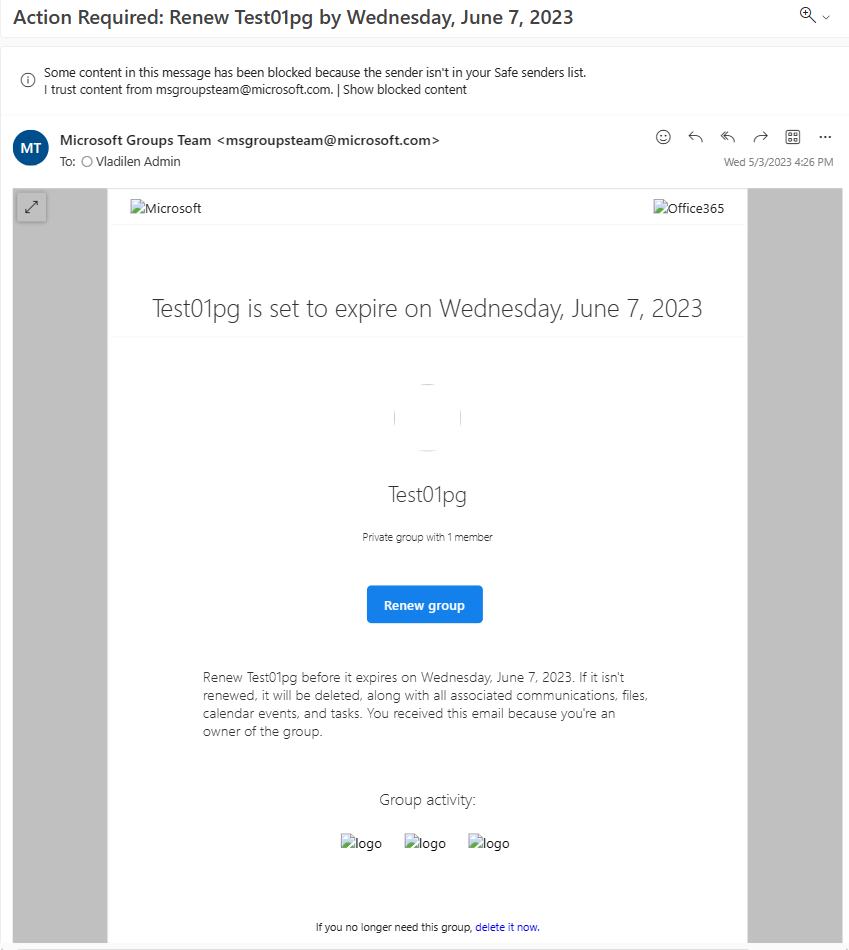The width and height of the screenshot is (849, 950).
Task: Click the Vladilen Admin recipient name
Action: (138, 162)
